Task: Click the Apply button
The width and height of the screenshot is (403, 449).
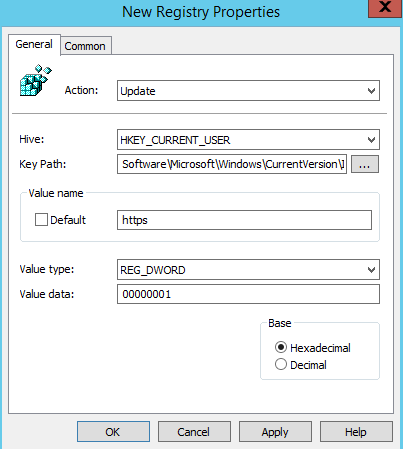Action: click(x=275, y=432)
